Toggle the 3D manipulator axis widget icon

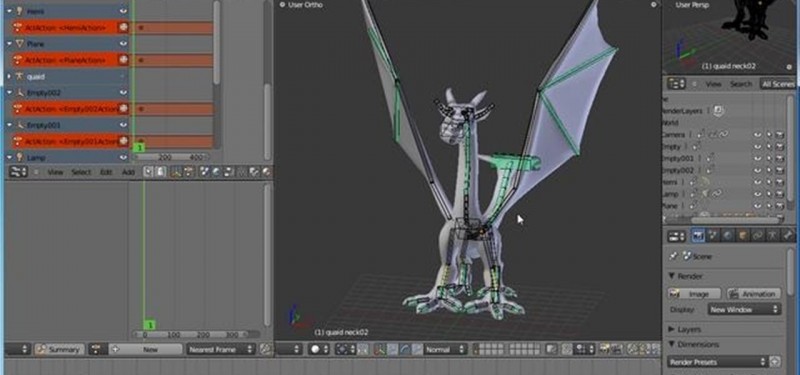pos(379,349)
